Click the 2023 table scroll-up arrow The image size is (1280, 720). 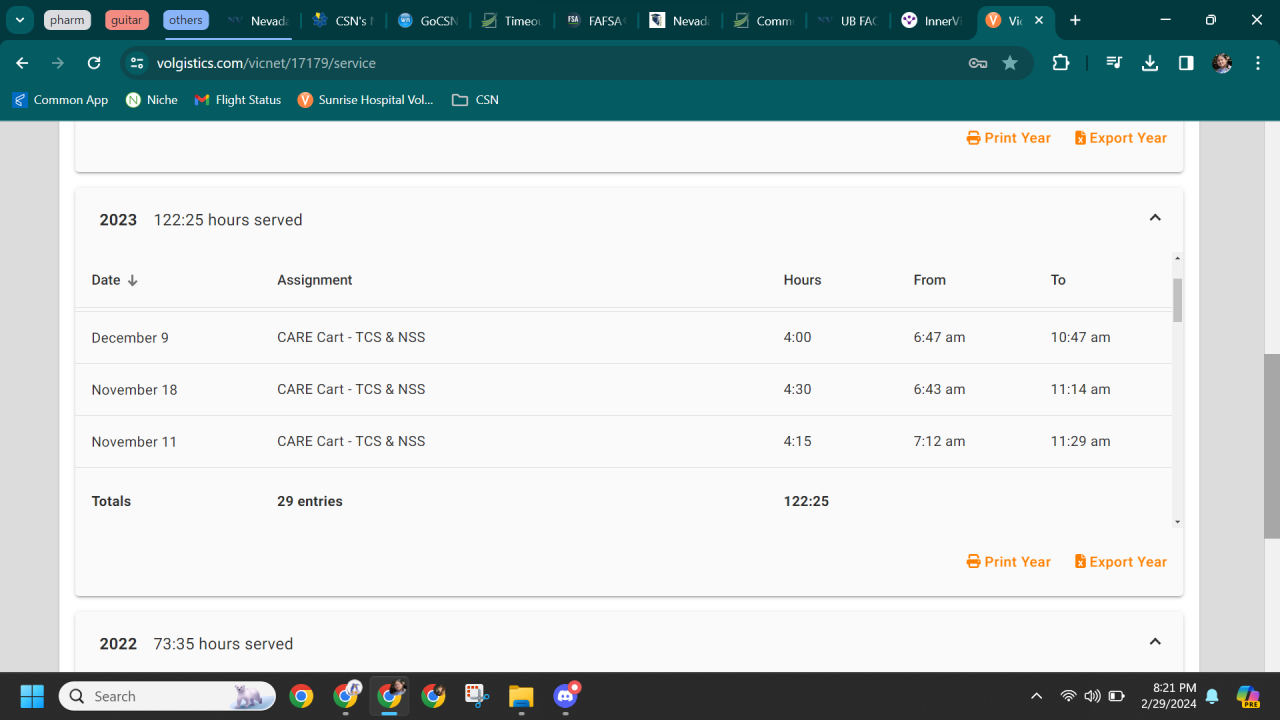tap(1177, 258)
